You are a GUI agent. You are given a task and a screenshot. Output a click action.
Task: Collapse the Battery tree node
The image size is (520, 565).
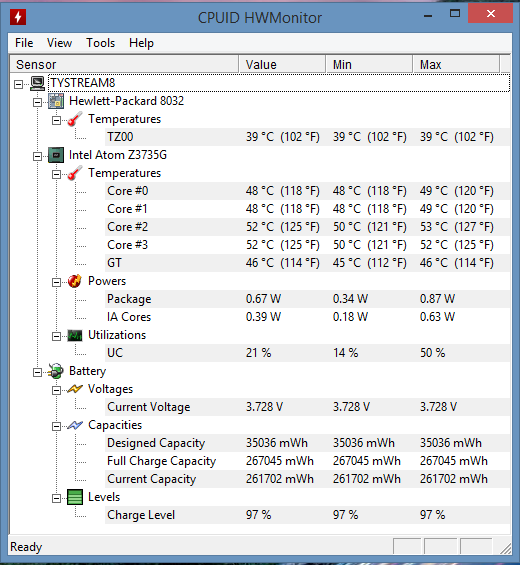click(x=37, y=372)
